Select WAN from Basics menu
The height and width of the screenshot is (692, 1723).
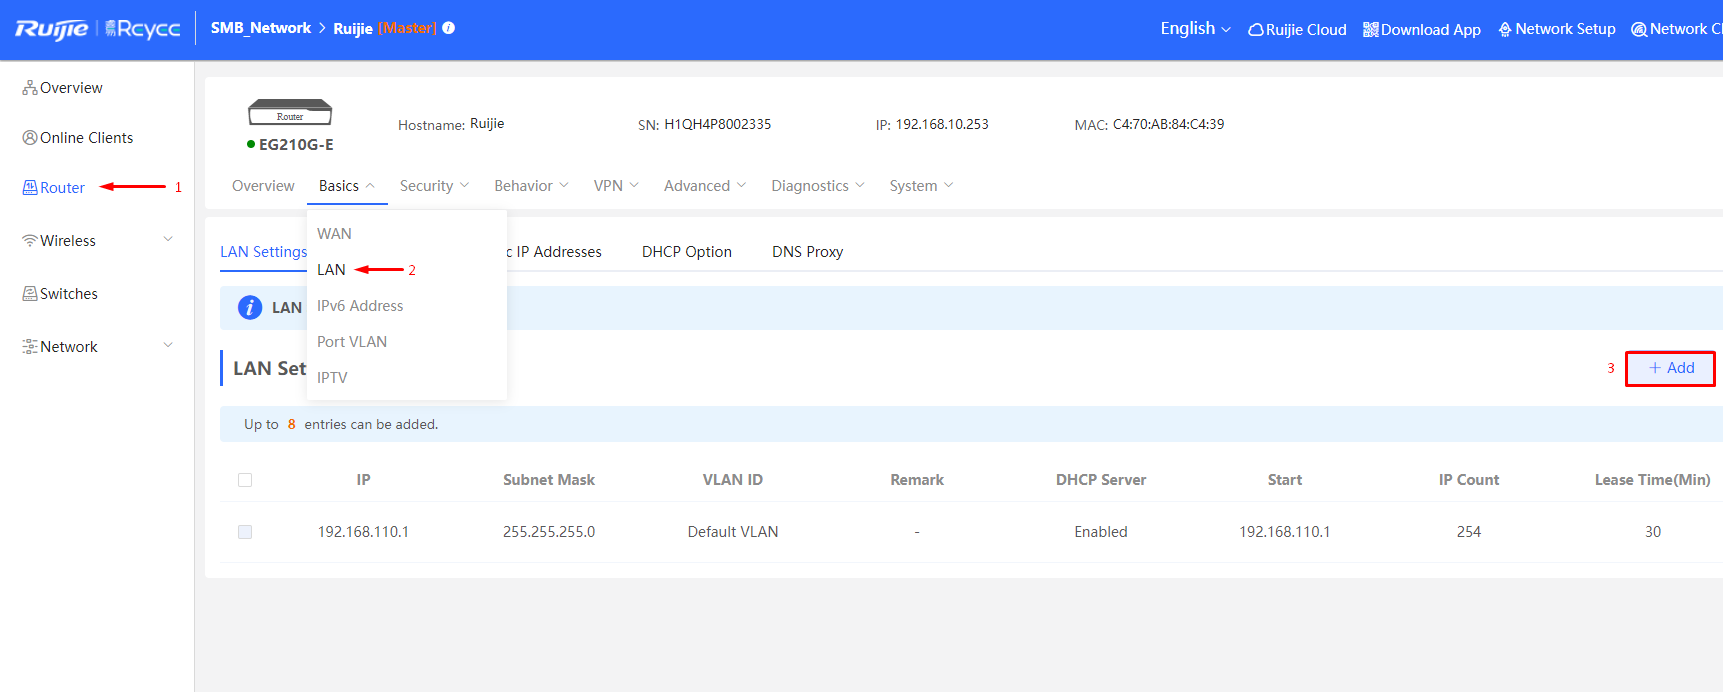(334, 234)
